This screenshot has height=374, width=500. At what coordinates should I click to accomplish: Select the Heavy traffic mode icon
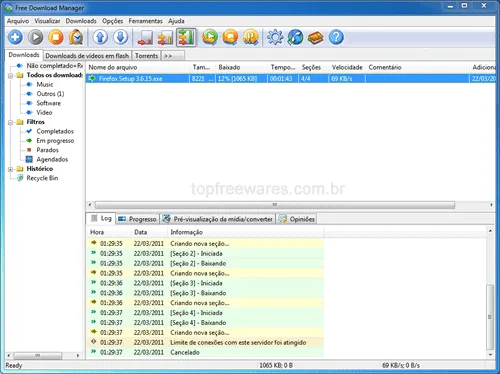coord(186,37)
